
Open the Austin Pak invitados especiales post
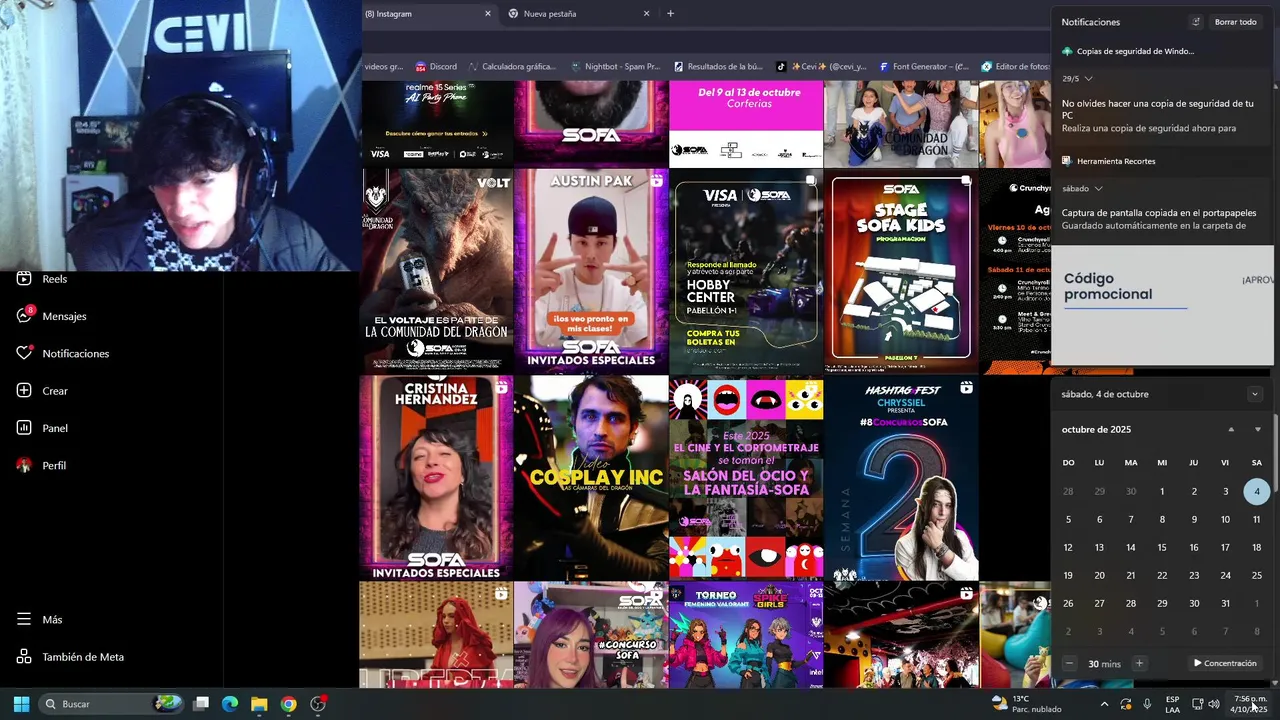591,270
